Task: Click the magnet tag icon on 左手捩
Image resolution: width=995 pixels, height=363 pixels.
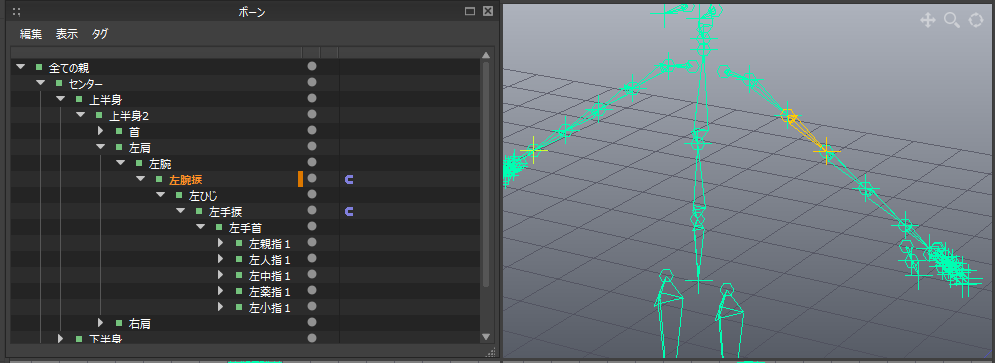Action: 348,211
